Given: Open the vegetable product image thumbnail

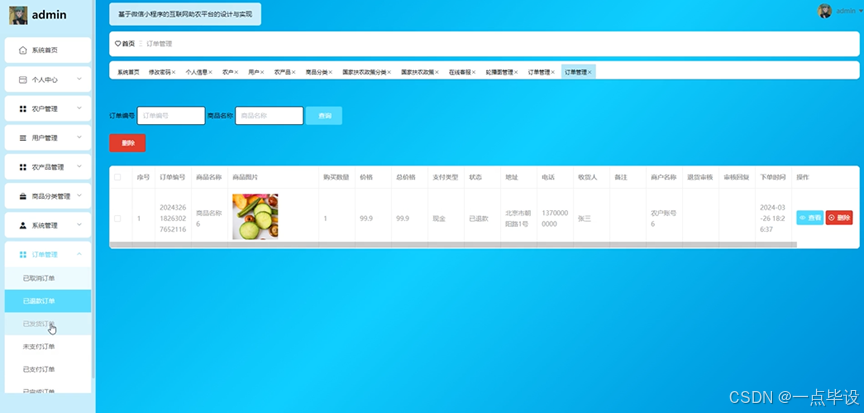Looking at the screenshot, I should pos(255,216).
